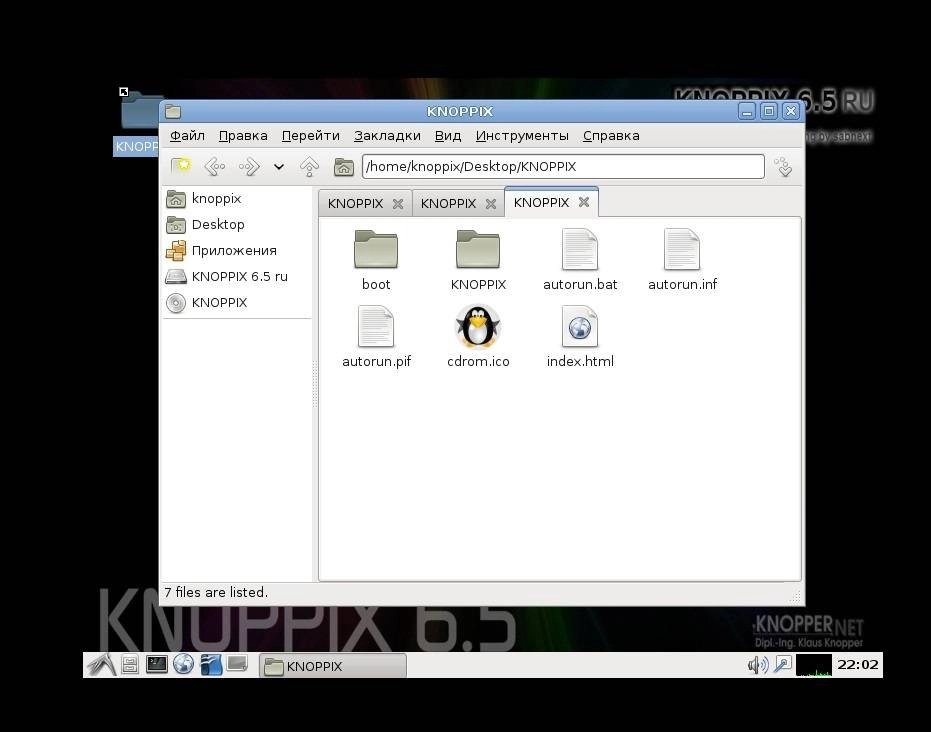Click the window resize grip corner

click(796, 595)
